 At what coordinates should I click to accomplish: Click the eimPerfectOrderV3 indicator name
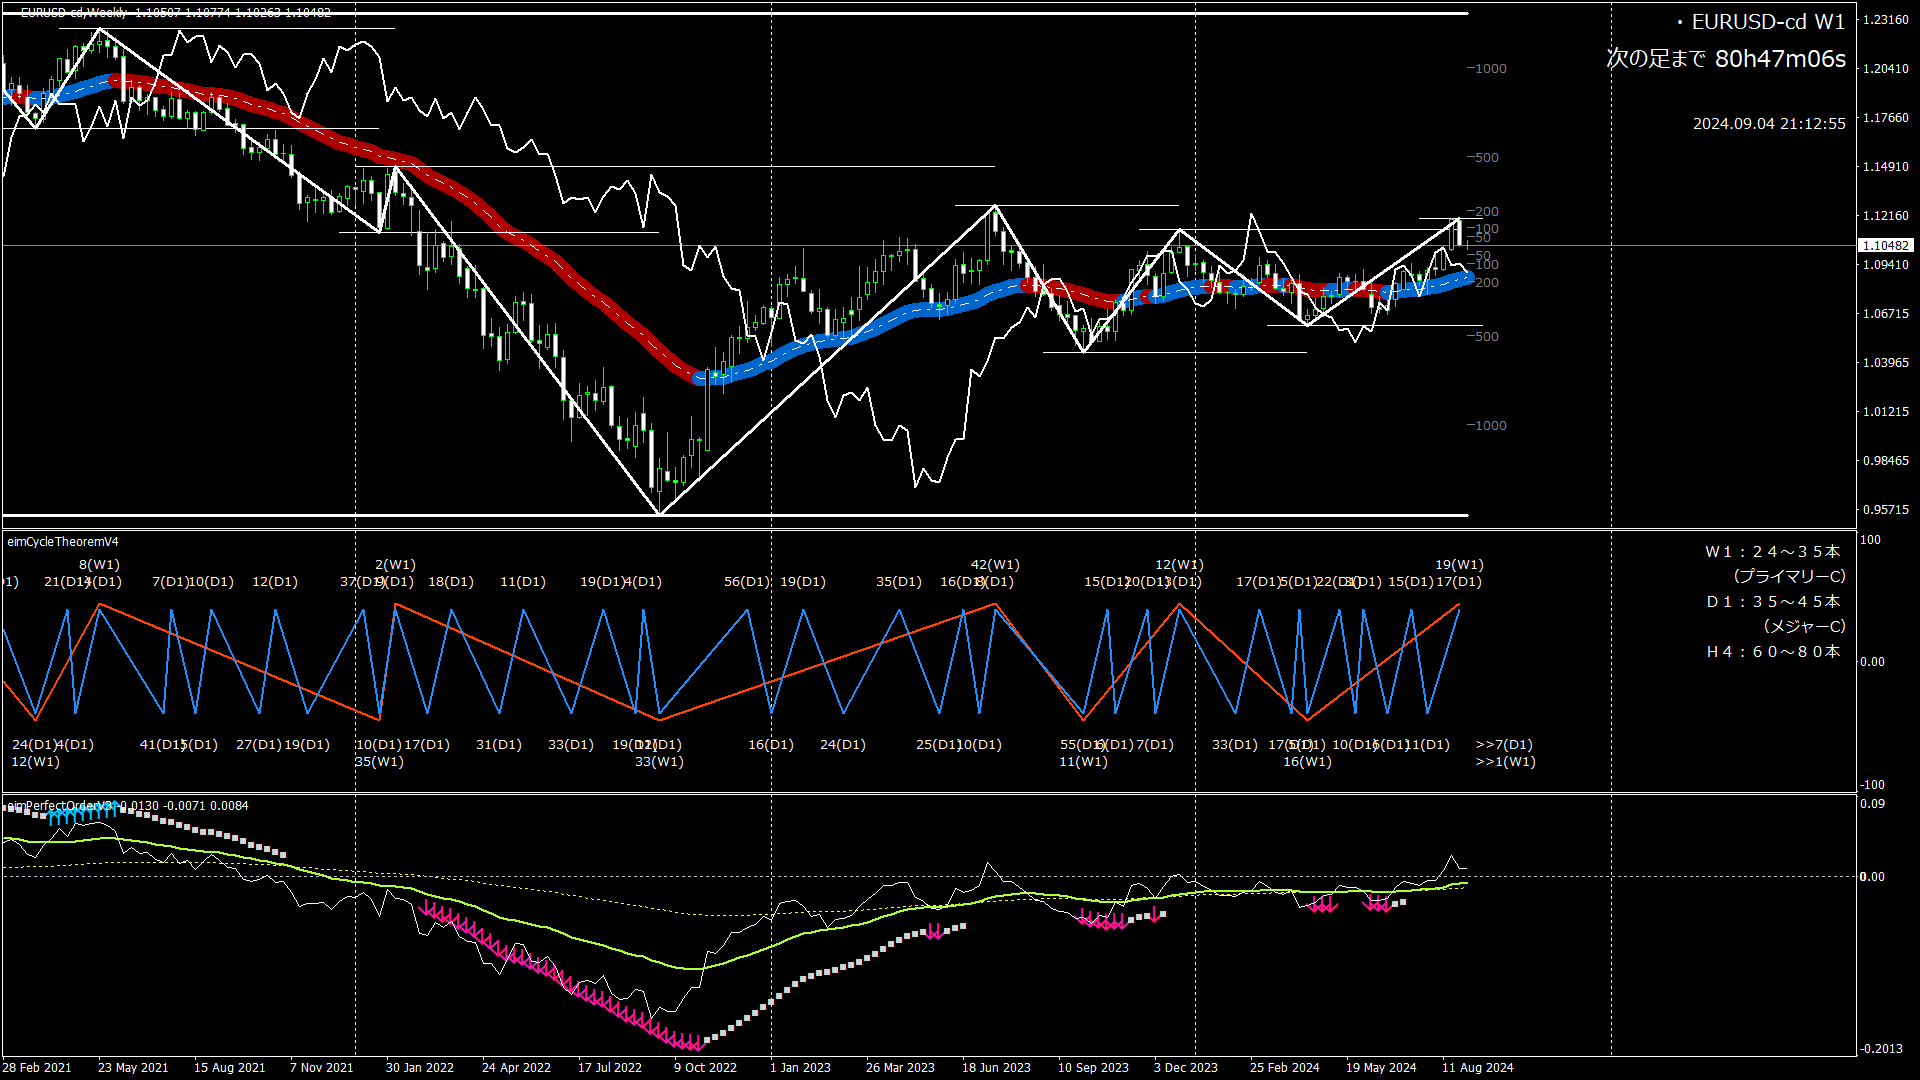coord(60,806)
